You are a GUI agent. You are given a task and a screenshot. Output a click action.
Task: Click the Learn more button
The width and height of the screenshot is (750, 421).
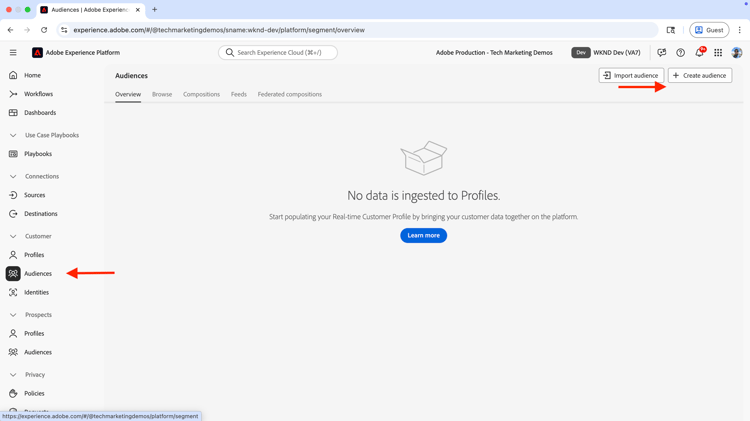click(x=423, y=235)
